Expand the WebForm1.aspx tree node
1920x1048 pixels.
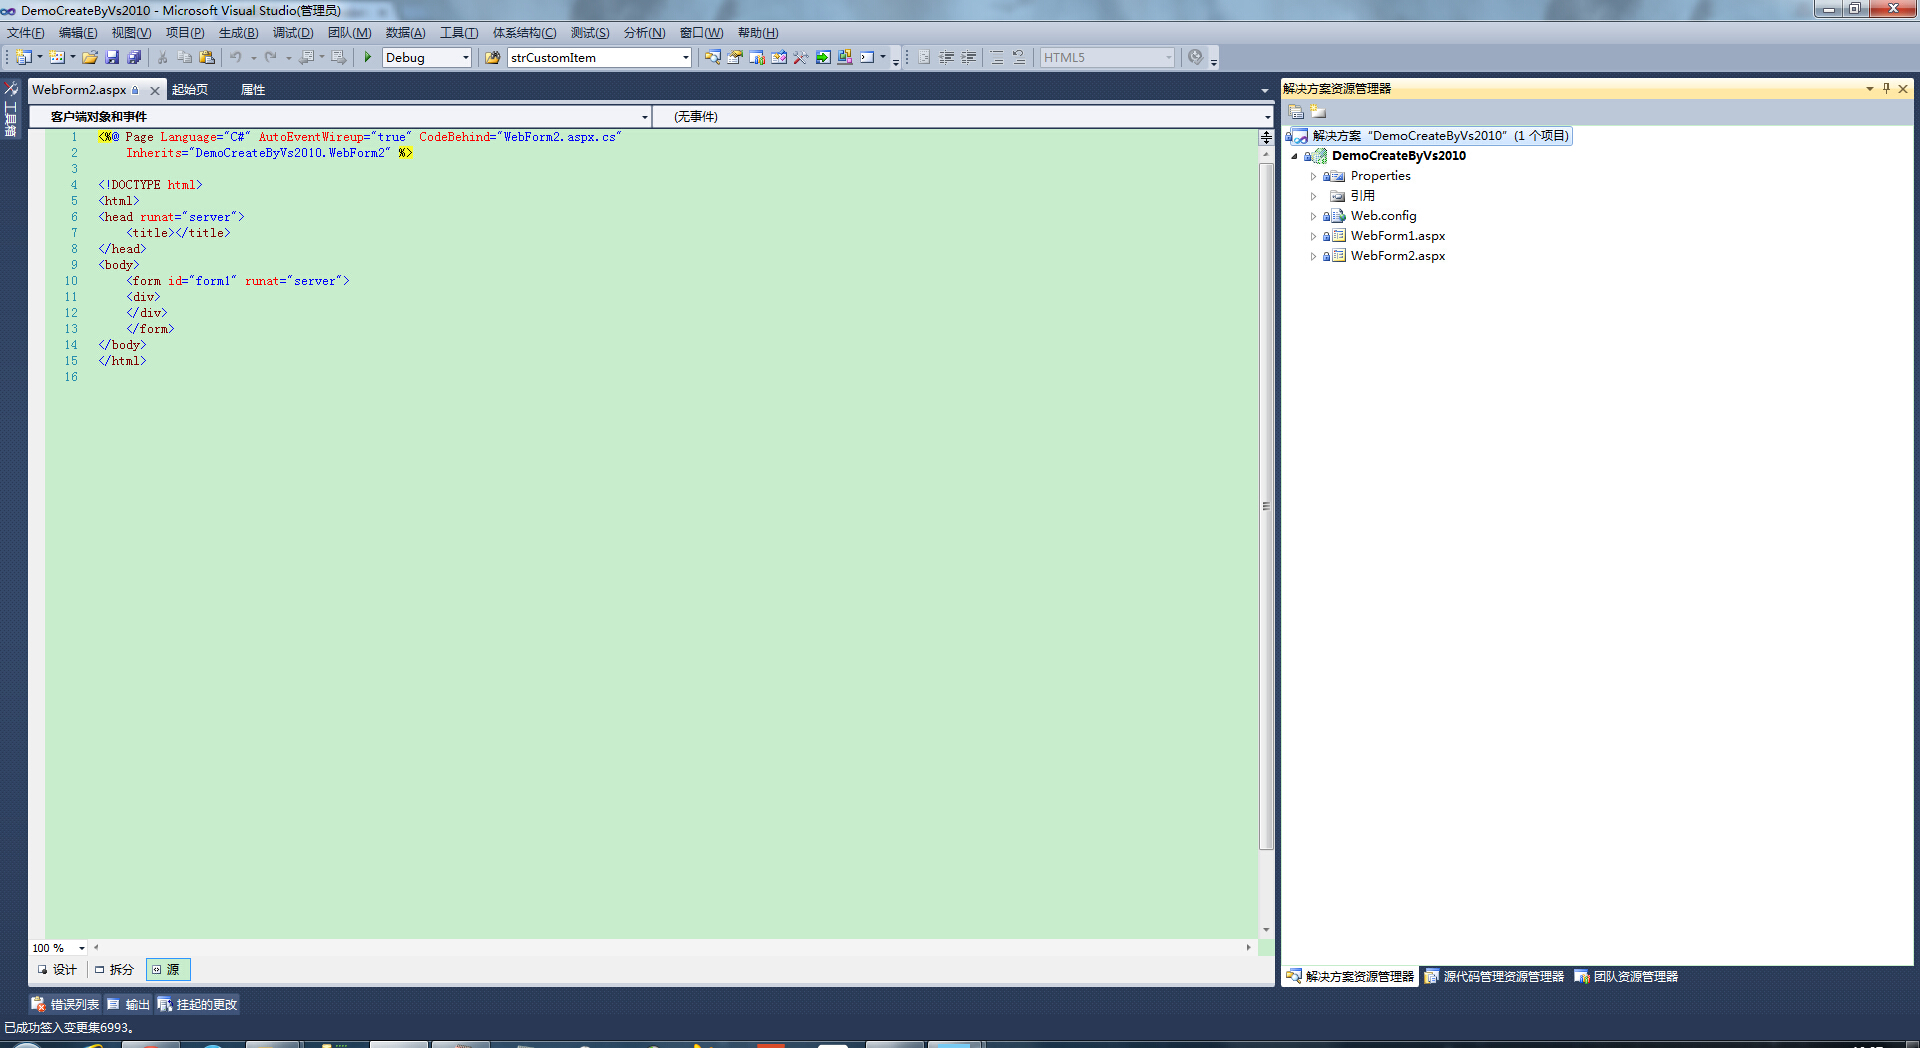(x=1313, y=236)
